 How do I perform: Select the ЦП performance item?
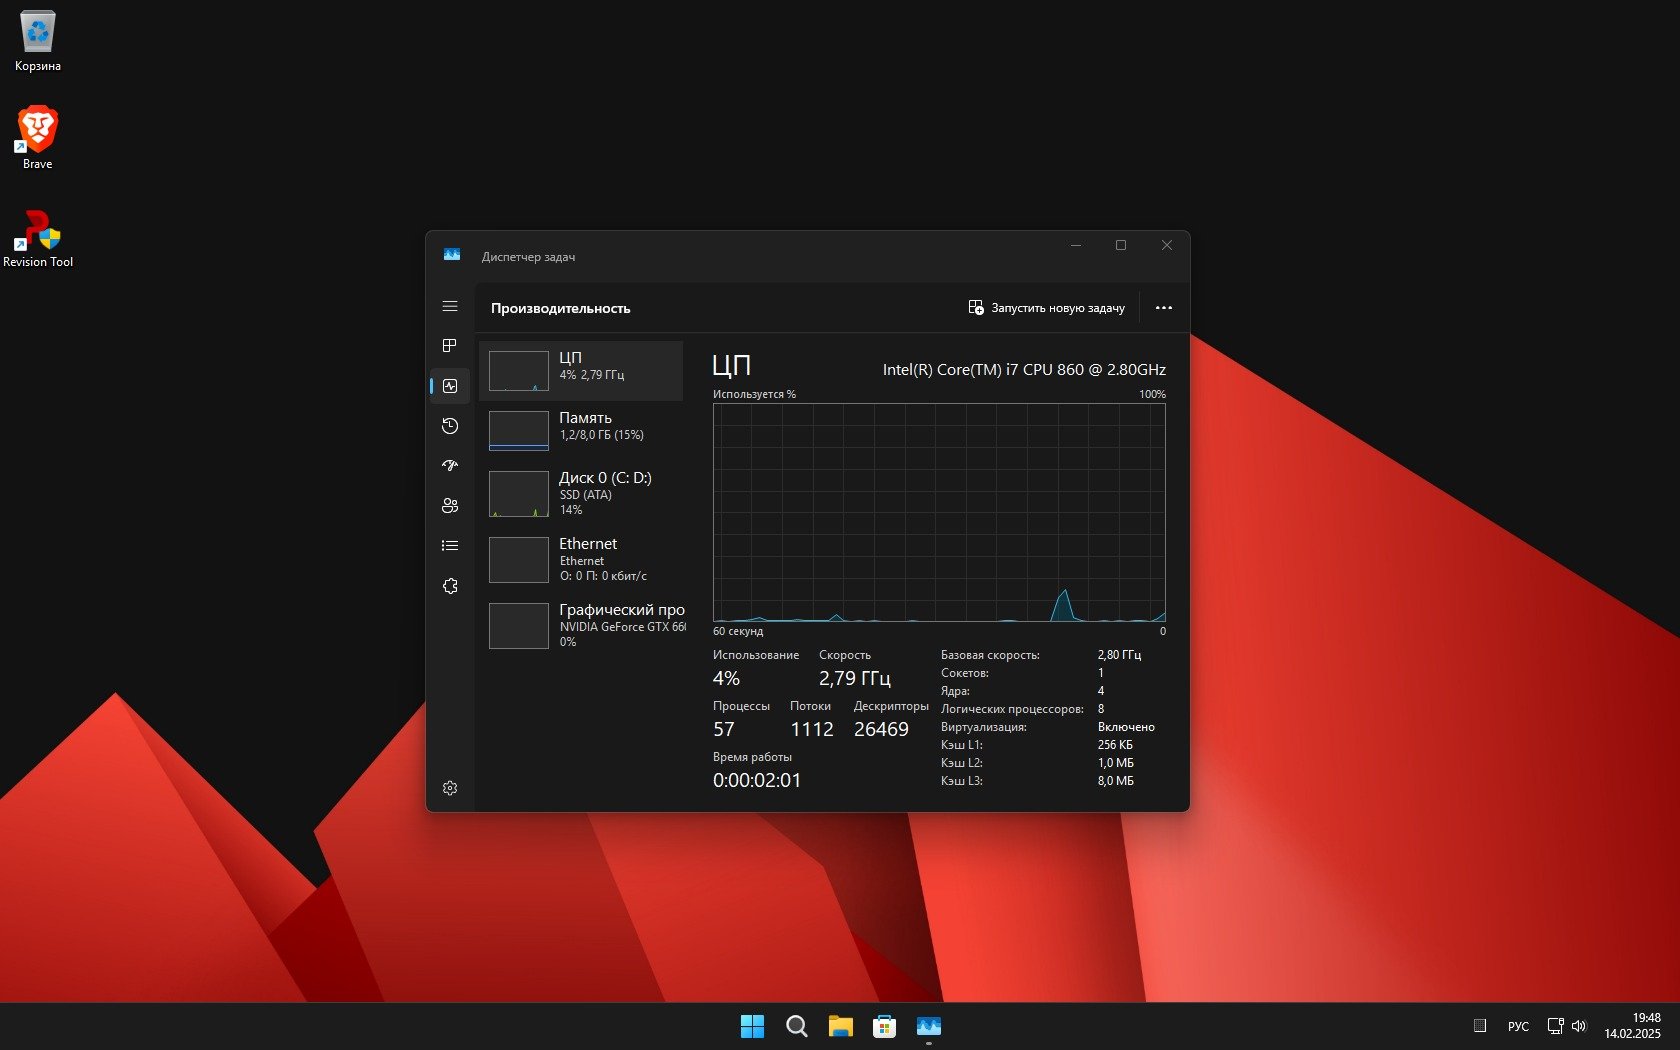(581, 371)
